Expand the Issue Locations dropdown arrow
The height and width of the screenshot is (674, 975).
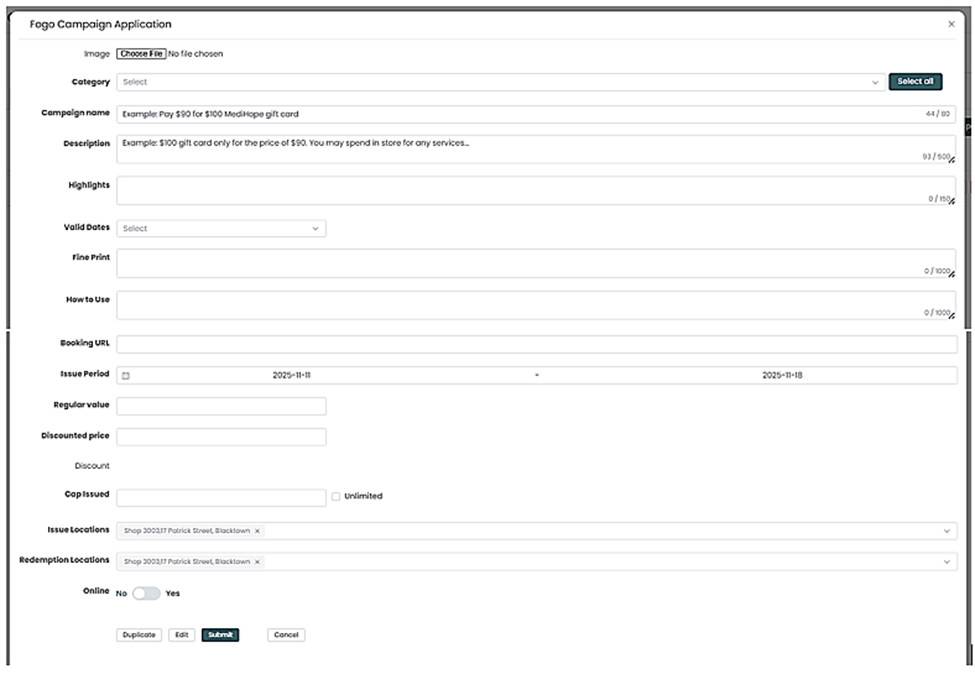[x=946, y=531]
